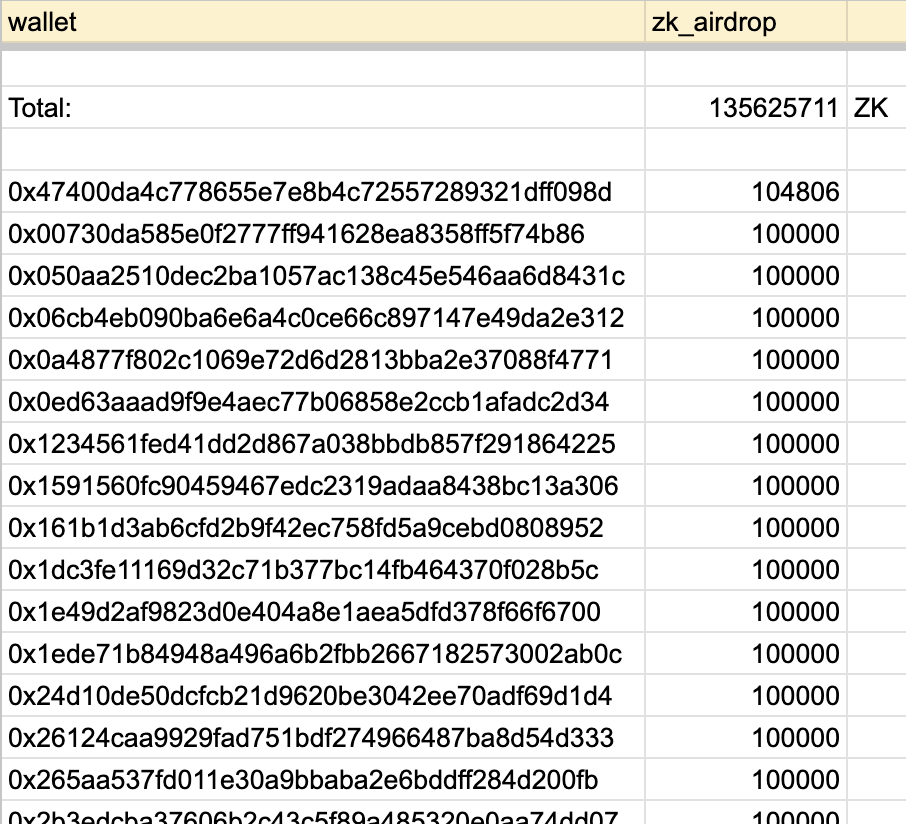Select wallet 0x265aa537fd011e30a9bbaba2e6bddff284d200fb
Screen dimensions: 906x824
(x=323, y=780)
